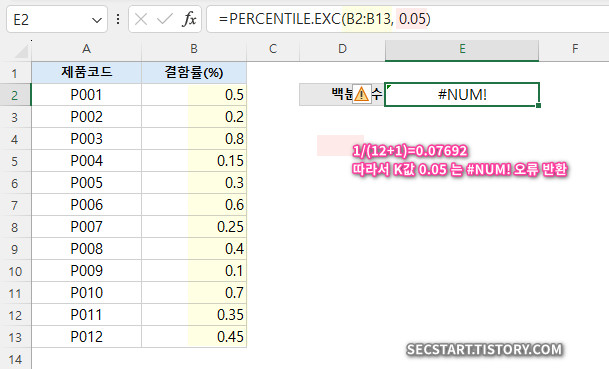The height and width of the screenshot is (369, 609).
Task: Select the 0.8 value cell
Action: (194, 139)
